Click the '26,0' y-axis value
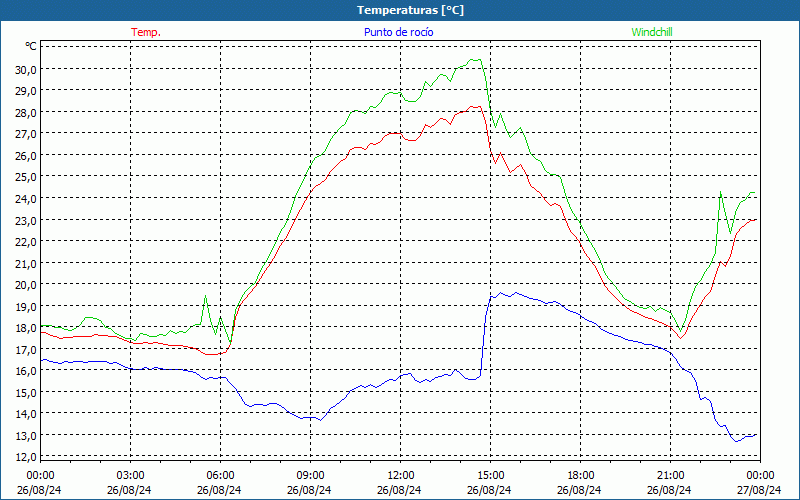 click(26, 156)
